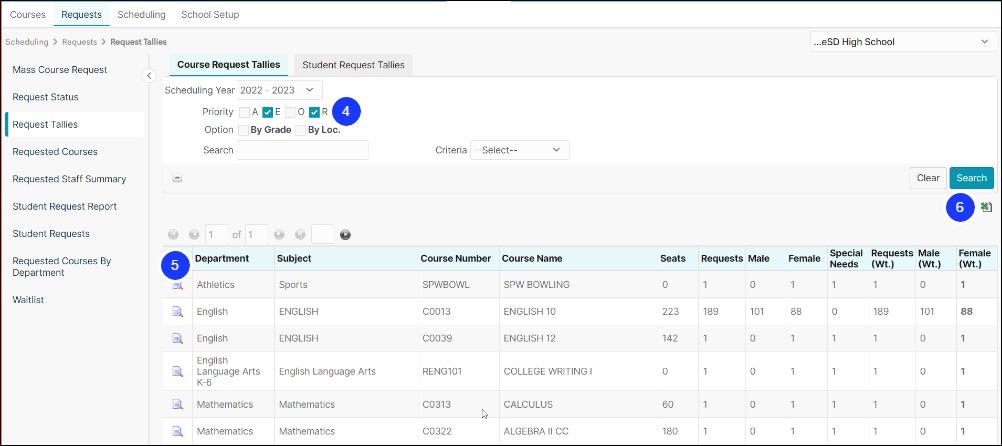Click into the Search text field
The height and width of the screenshot is (446, 1002).
click(x=302, y=150)
